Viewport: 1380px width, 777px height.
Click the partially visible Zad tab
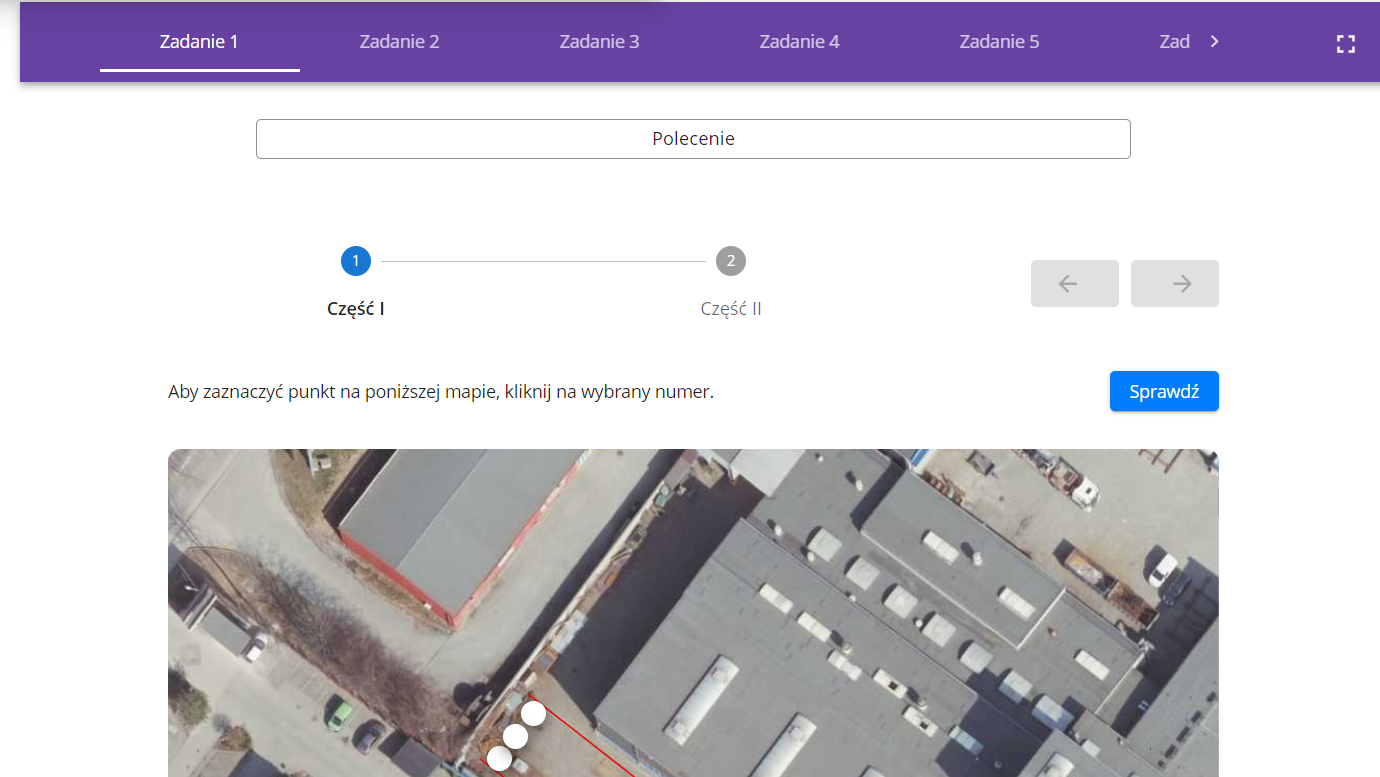click(x=1174, y=42)
